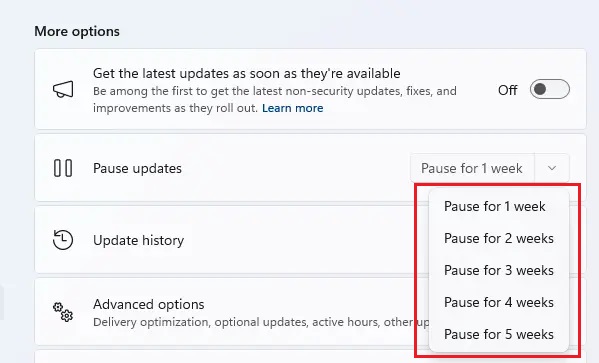Click the pause bars icon

tap(63, 168)
